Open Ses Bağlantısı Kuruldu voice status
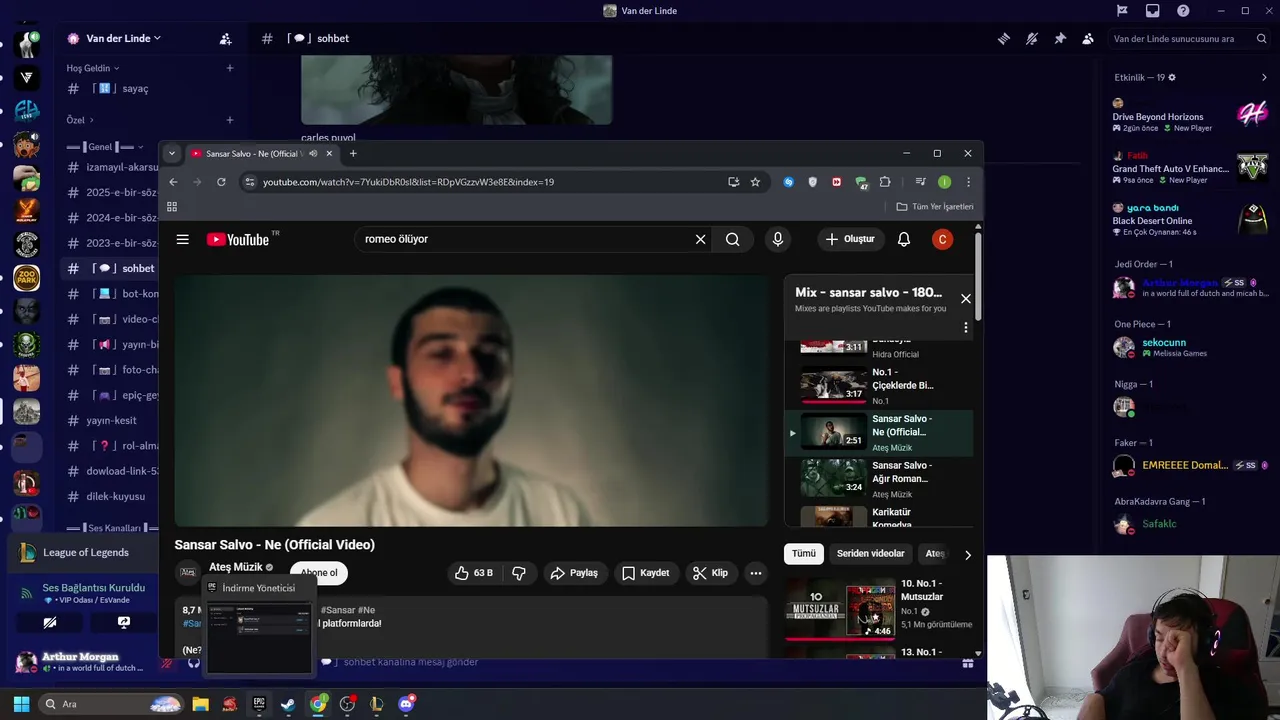 tap(94, 588)
